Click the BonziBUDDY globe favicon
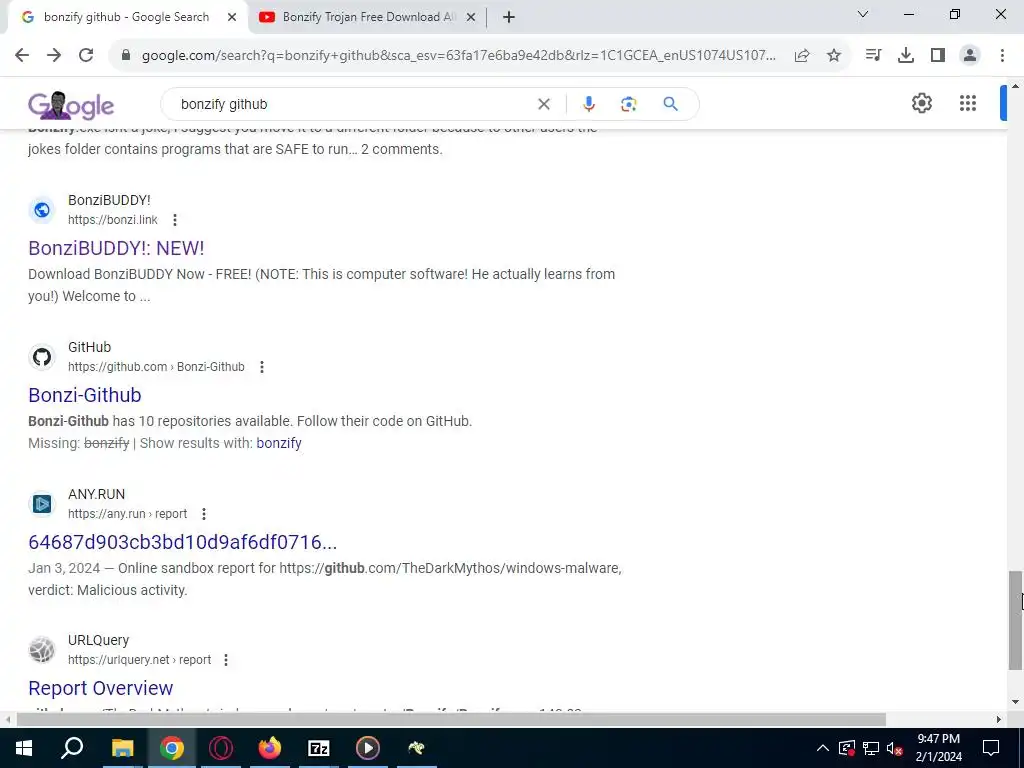Image resolution: width=1024 pixels, height=768 pixels. pos(42,210)
